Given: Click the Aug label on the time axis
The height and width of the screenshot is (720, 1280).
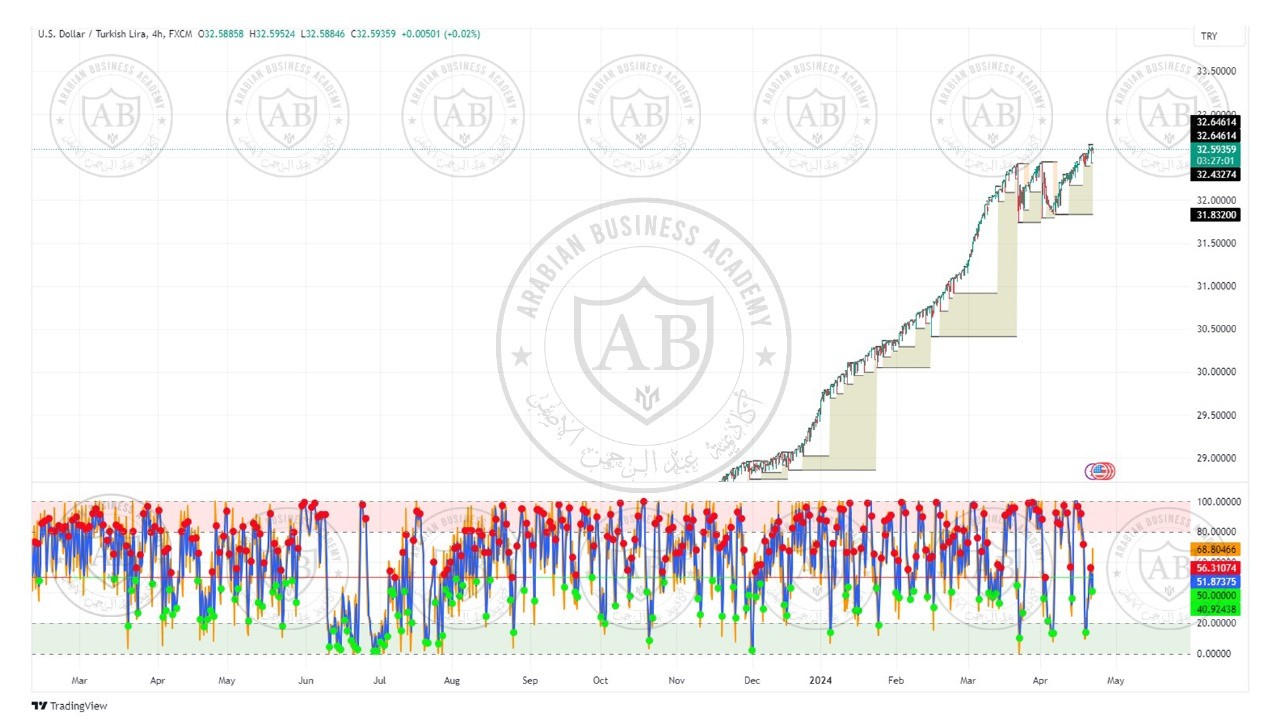Looking at the screenshot, I should [x=451, y=680].
